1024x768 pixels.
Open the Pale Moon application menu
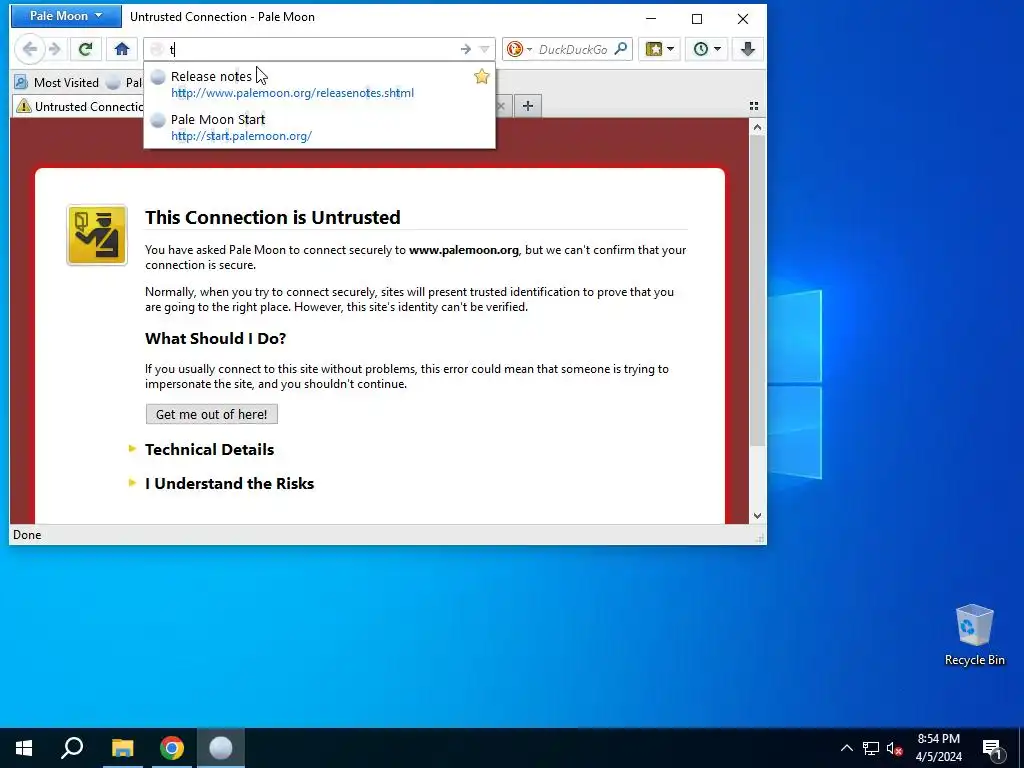[66, 16]
